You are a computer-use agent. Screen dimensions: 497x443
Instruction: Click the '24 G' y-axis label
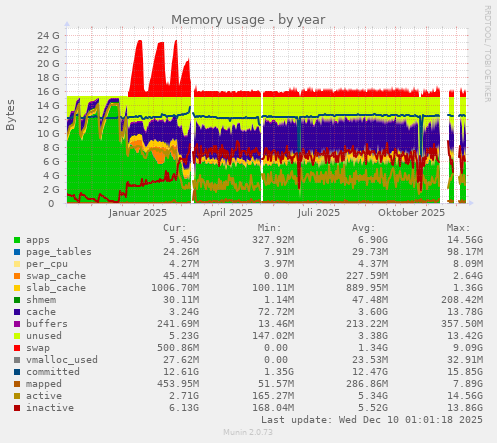(48, 35)
